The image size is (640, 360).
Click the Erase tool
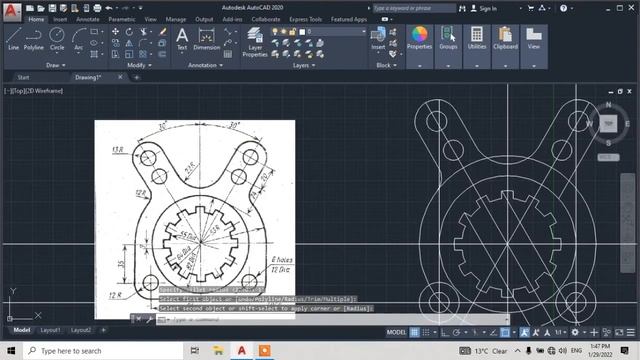click(x=162, y=31)
